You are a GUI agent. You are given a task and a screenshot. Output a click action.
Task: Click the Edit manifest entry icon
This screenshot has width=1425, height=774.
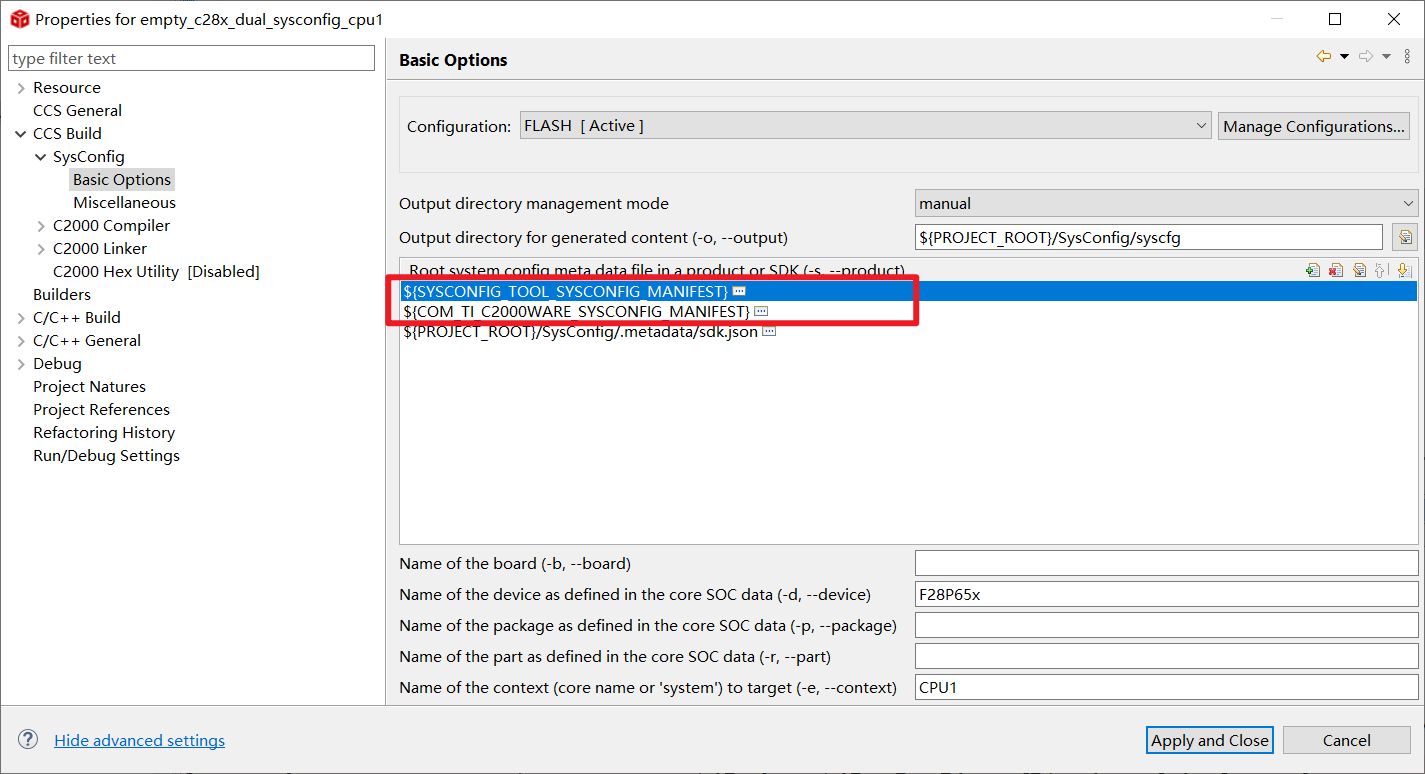click(1359, 270)
